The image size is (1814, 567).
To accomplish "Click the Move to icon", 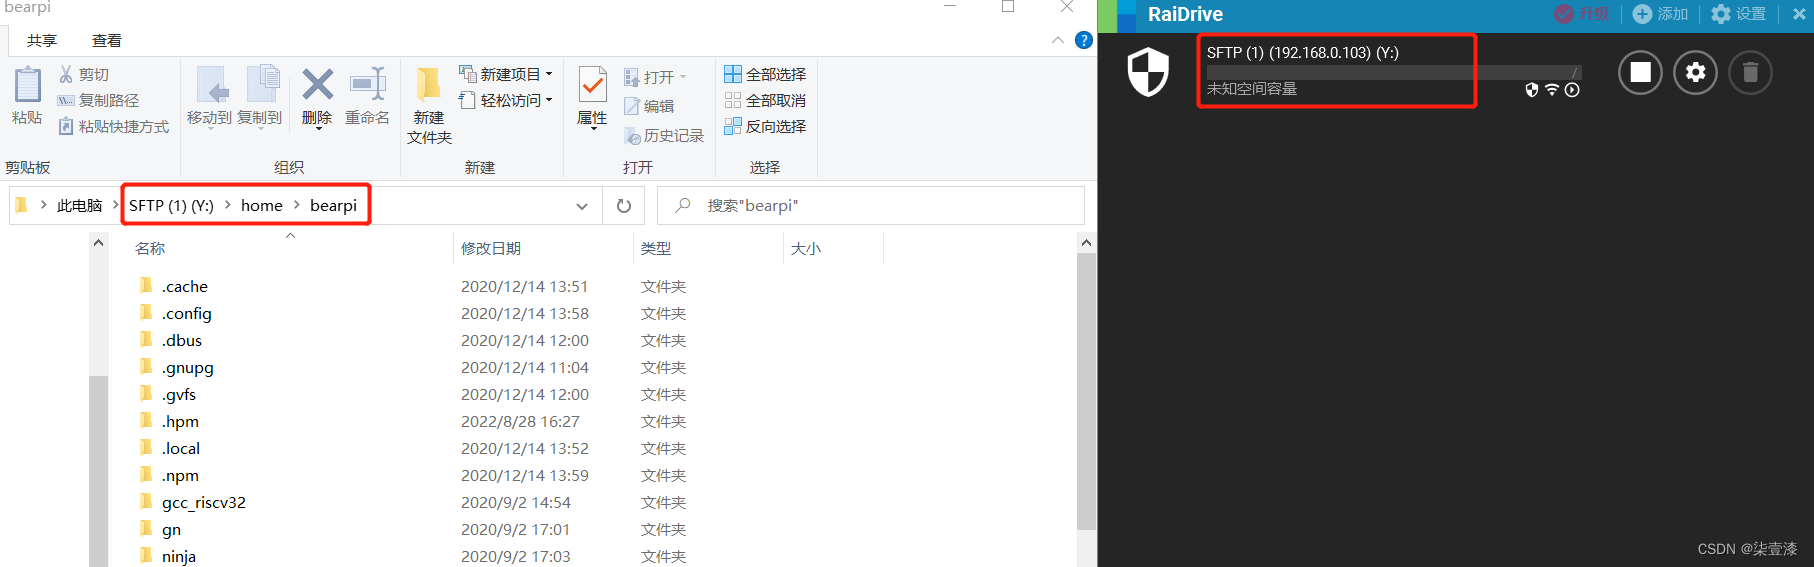I will (x=211, y=85).
